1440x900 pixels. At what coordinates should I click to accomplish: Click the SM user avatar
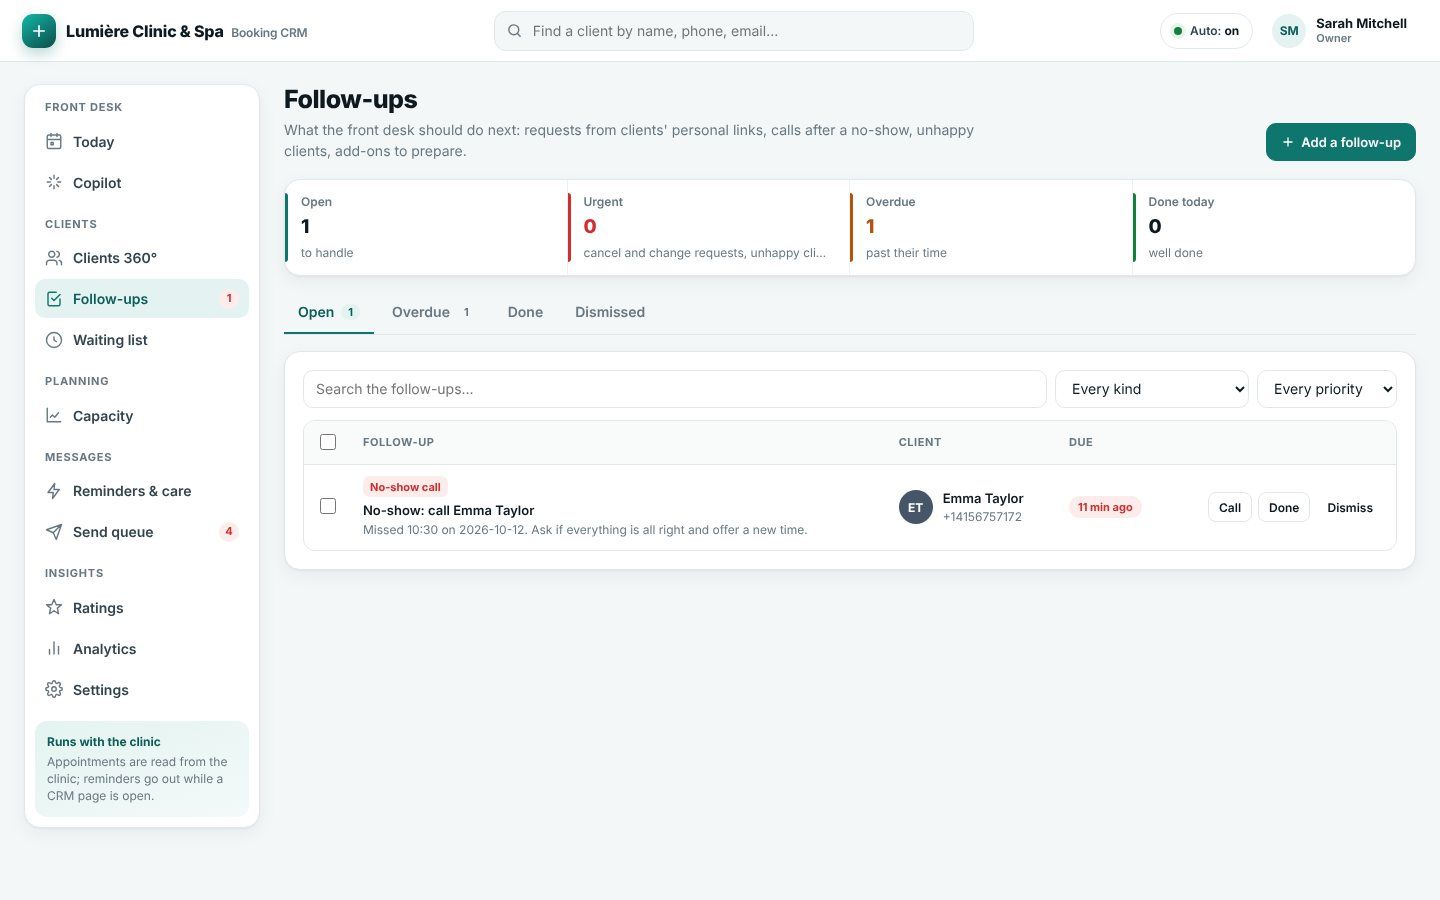(x=1289, y=31)
